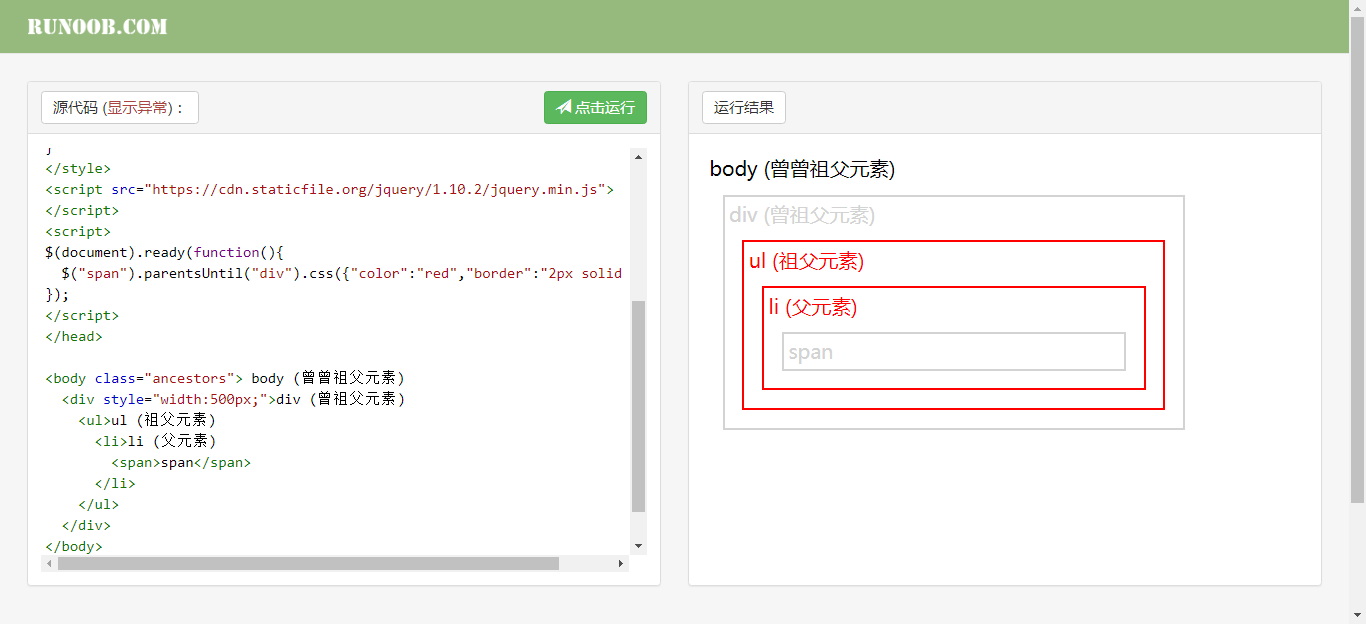Click code editor horizontal scrollbar left arrow

click(49, 563)
